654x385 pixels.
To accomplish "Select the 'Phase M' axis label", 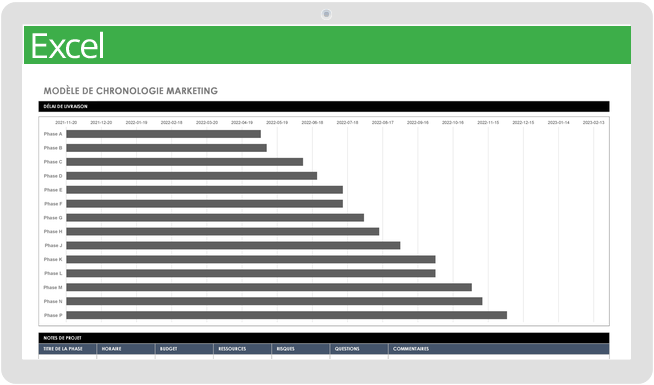I will (53, 287).
